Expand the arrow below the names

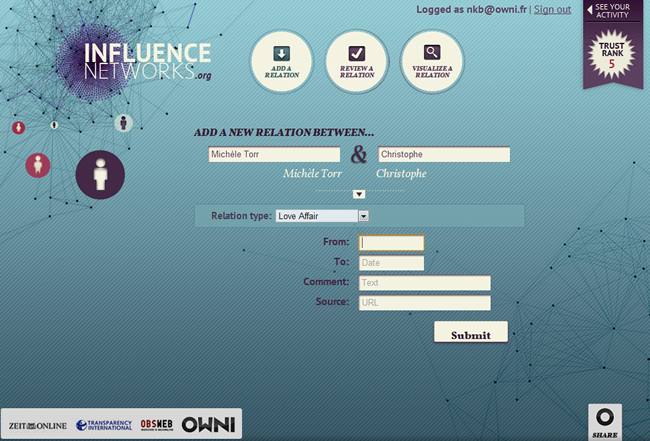point(359,194)
